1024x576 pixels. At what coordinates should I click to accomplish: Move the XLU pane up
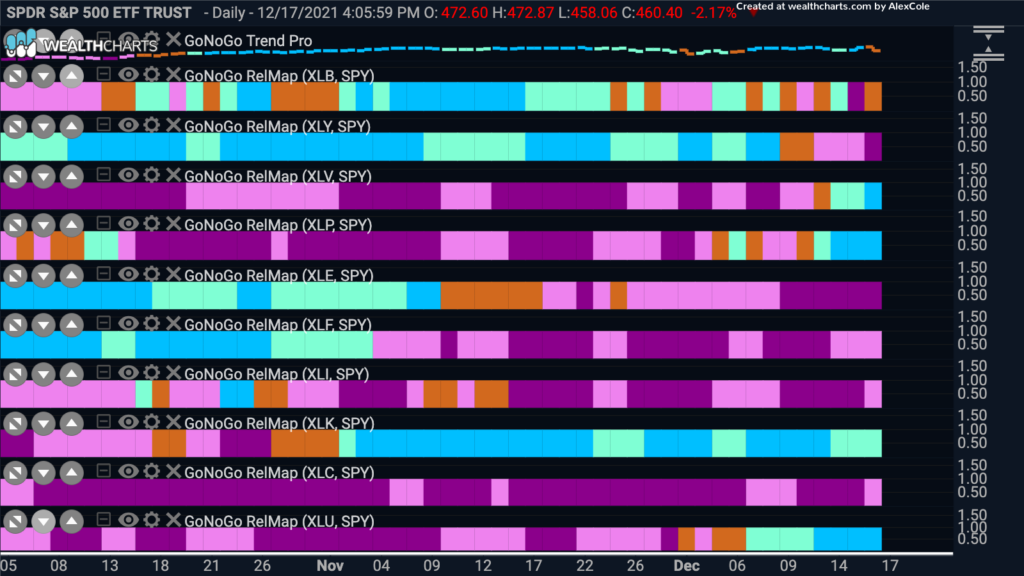point(71,521)
